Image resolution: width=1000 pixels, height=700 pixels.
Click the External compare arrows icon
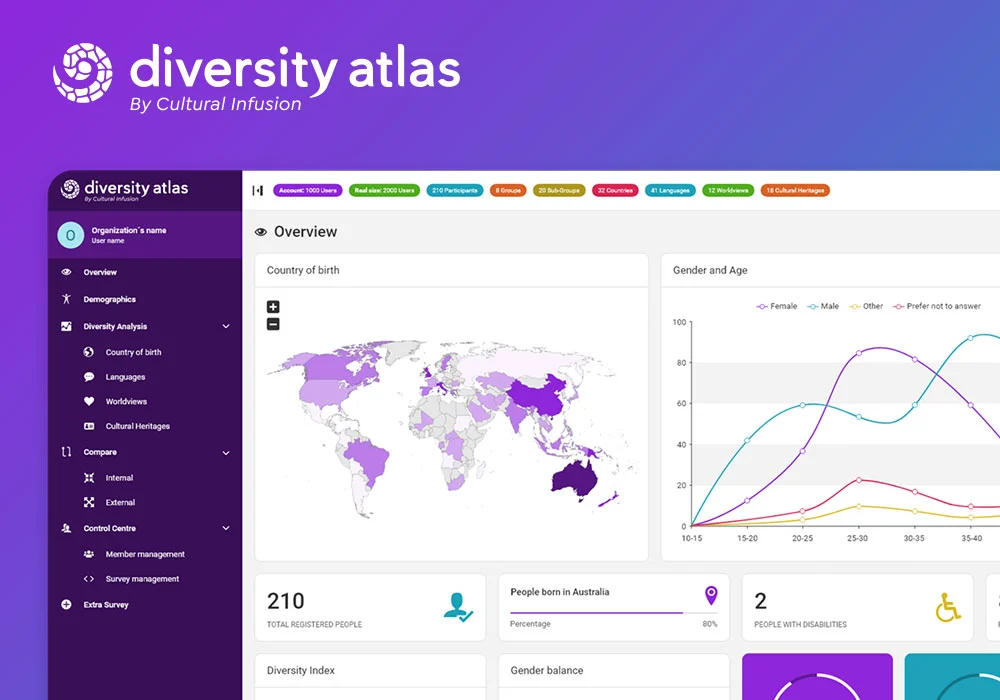pyautogui.click(x=89, y=502)
